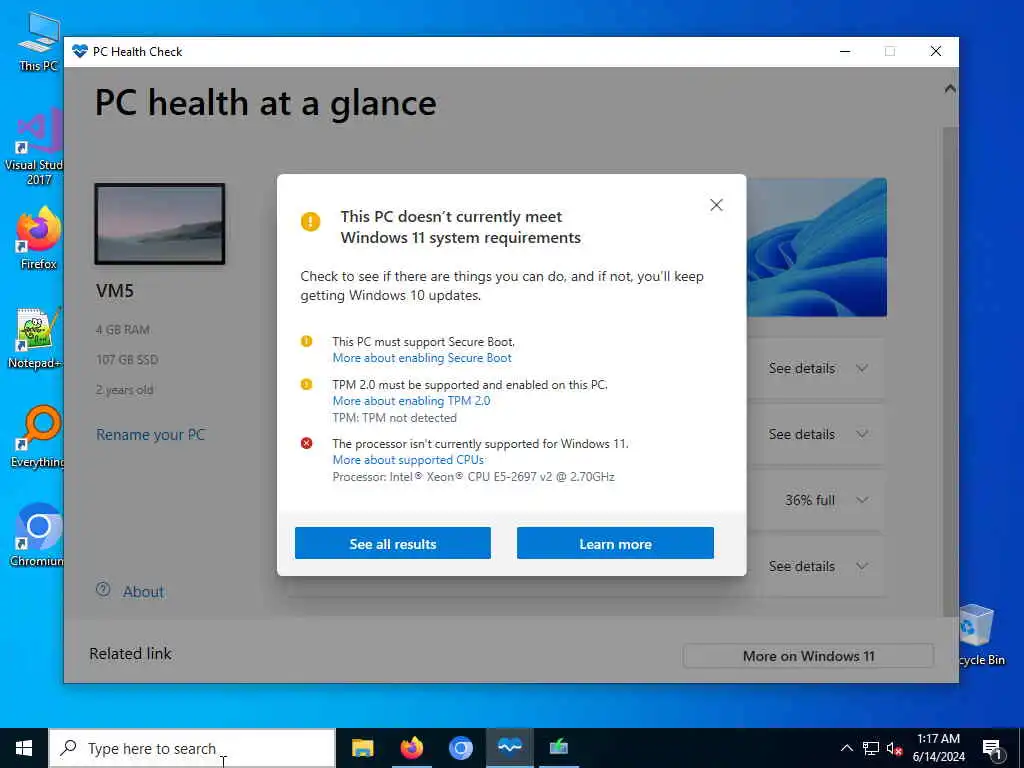Click the 2 years old text

(125, 390)
